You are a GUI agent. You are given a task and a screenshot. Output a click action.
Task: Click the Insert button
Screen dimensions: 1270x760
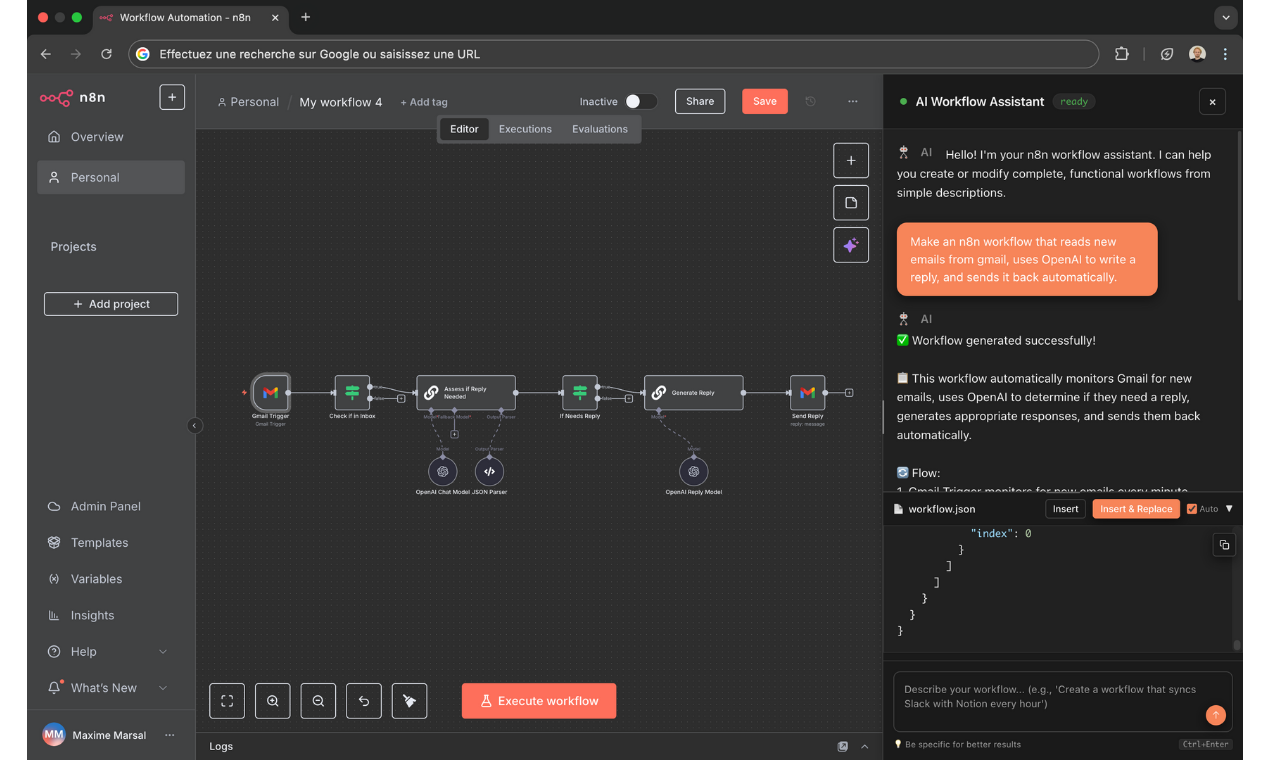coord(1066,509)
